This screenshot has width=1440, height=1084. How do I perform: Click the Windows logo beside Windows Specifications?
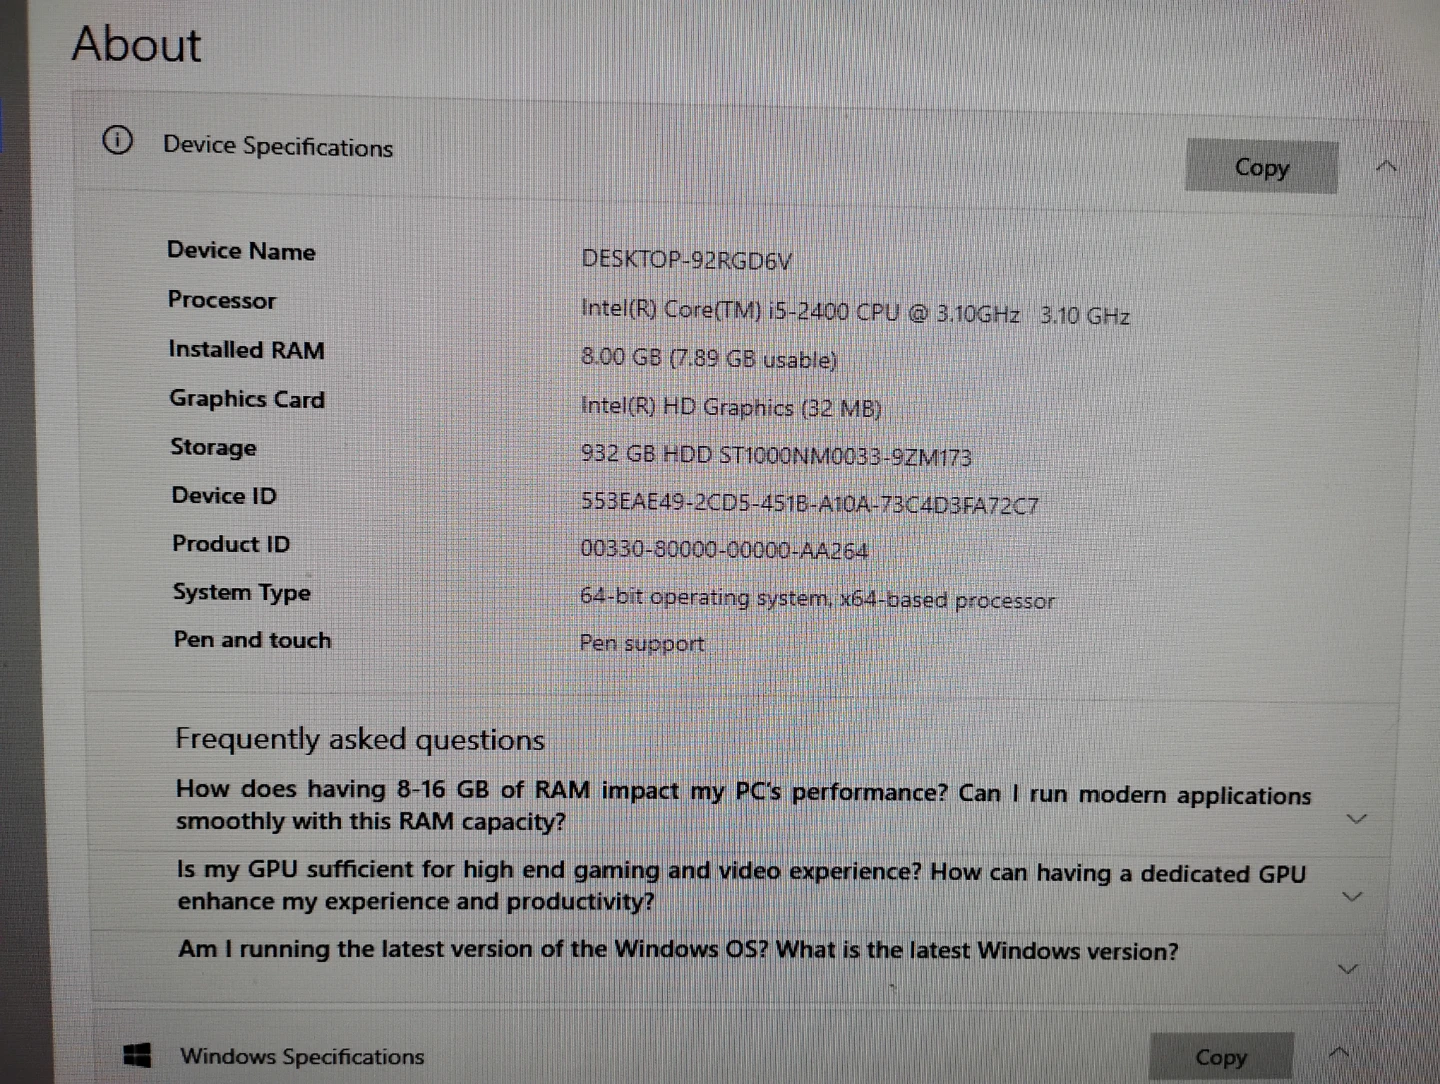point(137,1054)
